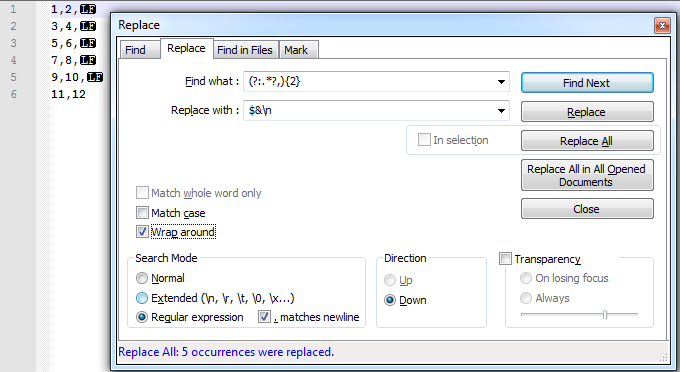Click the LF marker on line 3
This screenshot has width=680, height=372.
point(88,43)
